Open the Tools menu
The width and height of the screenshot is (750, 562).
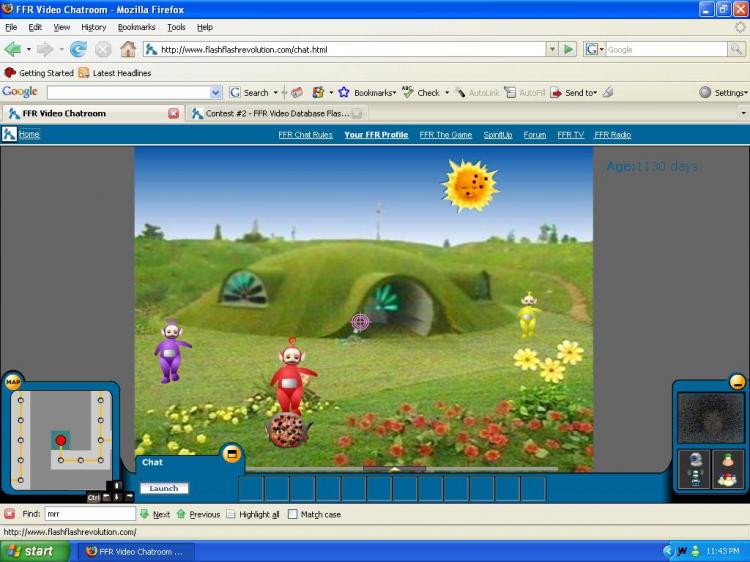(x=176, y=27)
